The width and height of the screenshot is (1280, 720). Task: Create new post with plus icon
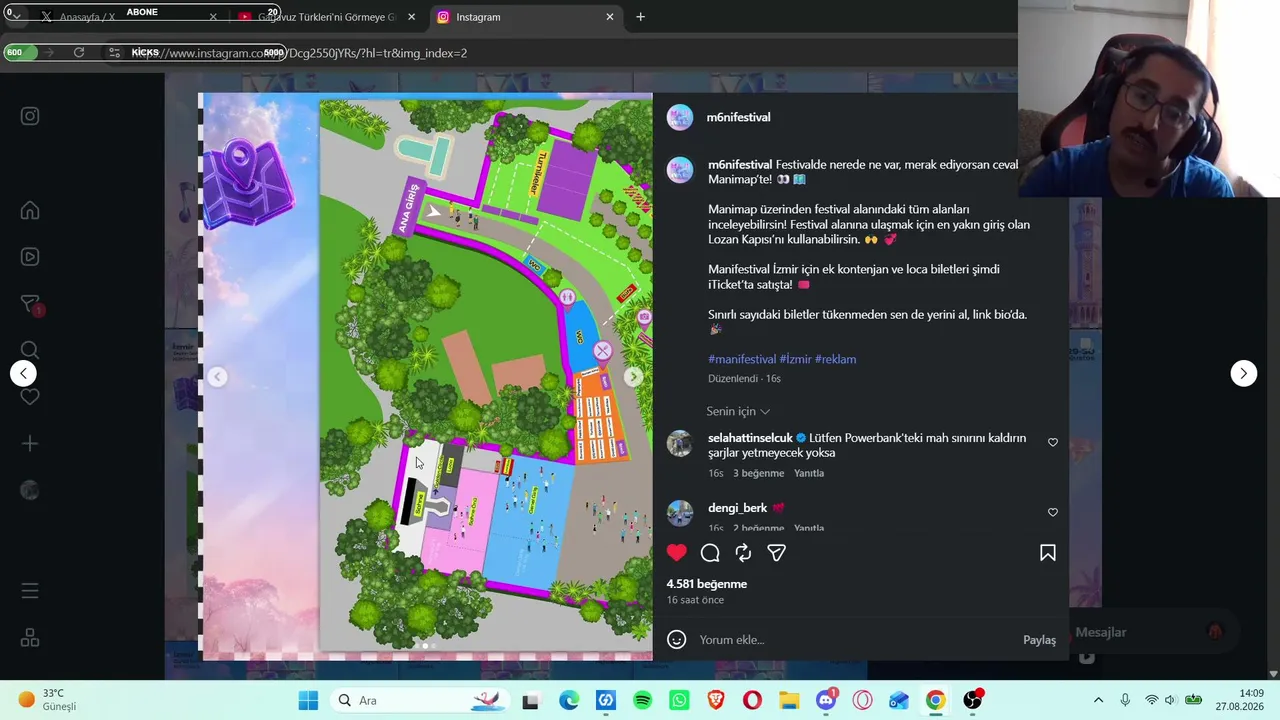30,443
